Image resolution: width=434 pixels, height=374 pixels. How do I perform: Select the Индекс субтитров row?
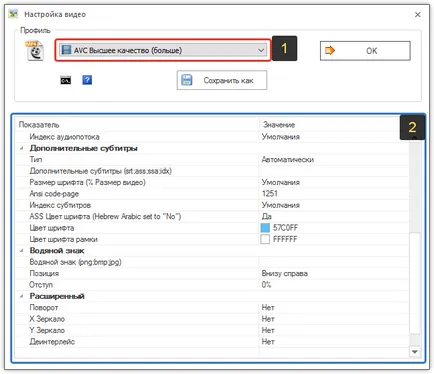click(x=212, y=205)
